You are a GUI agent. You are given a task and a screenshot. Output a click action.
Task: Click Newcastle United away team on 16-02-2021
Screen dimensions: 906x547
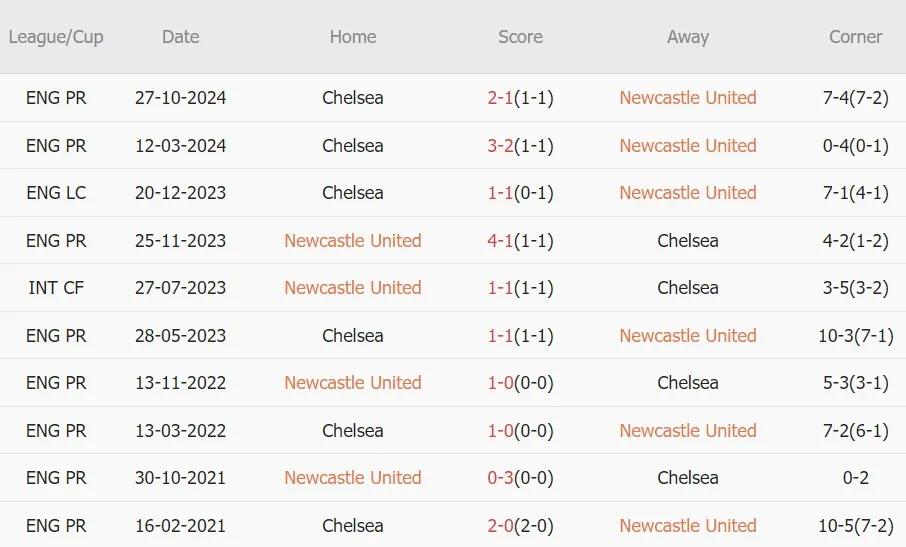click(x=688, y=526)
